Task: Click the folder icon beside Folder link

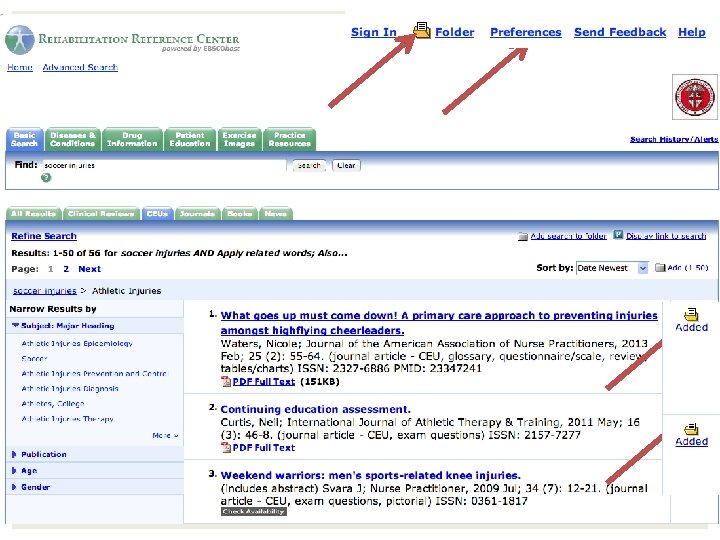Action: pos(422,30)
